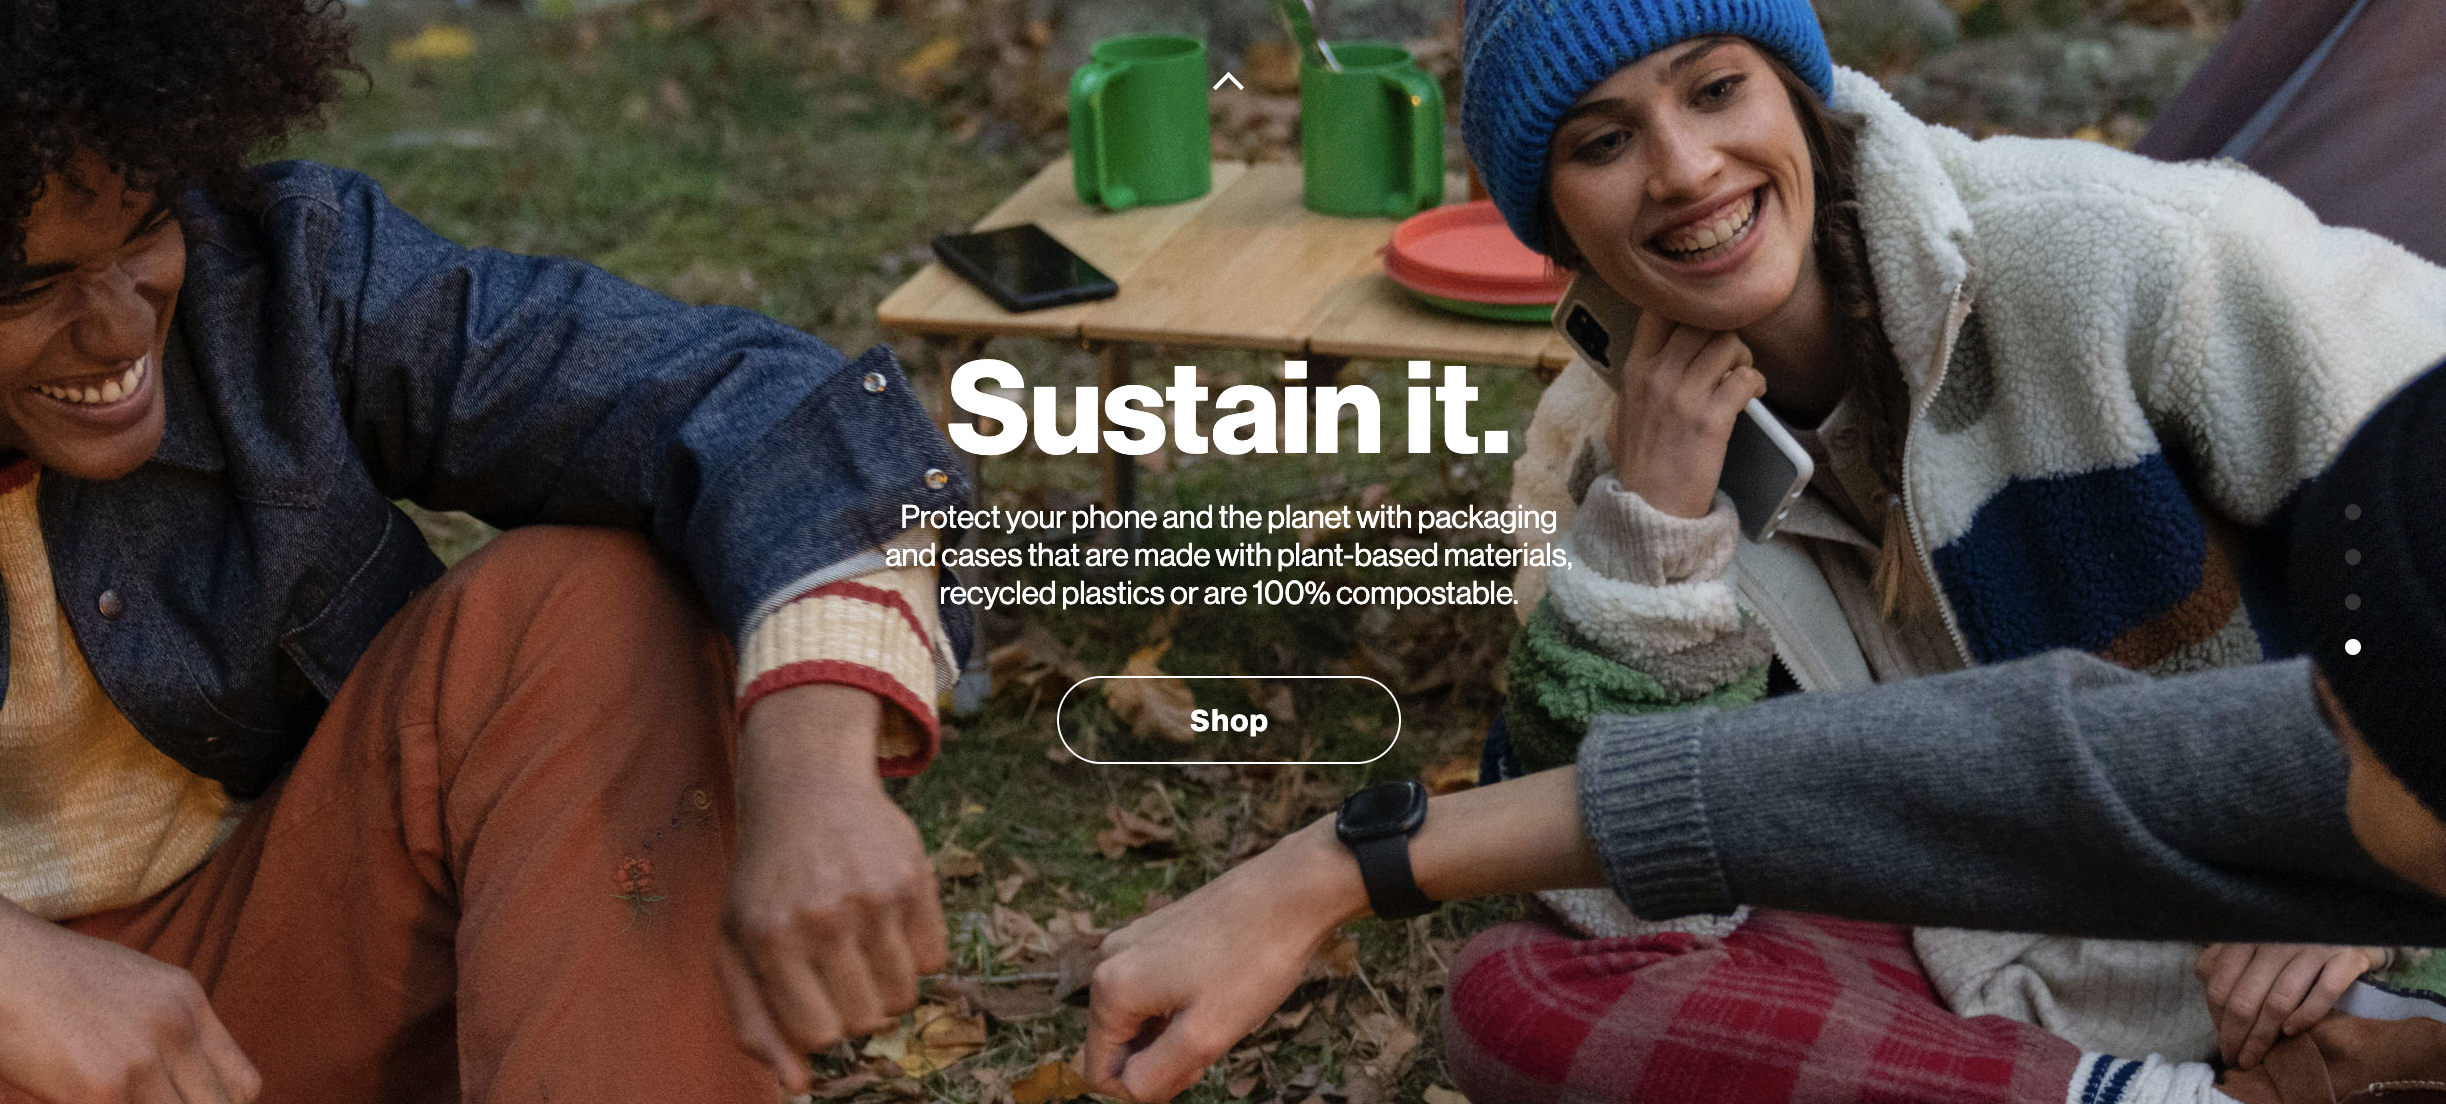The height and width of the screenshot is (1104, 2446).
Task: Click the 'Sustain it.' headline
Action: point(1228,408)
